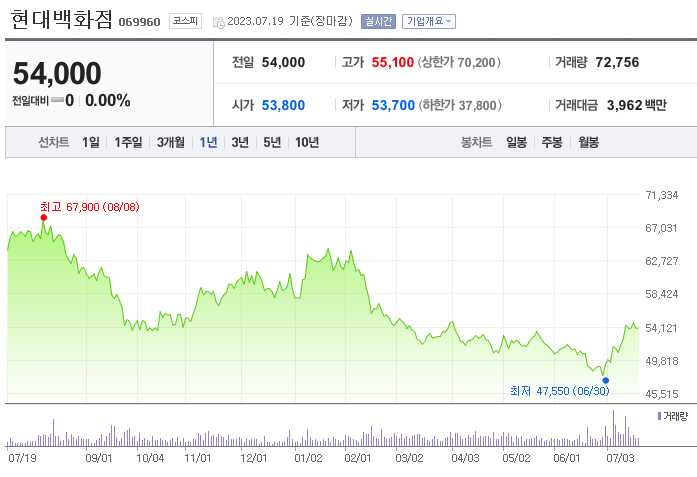Click the 최저 47,550 (06/30) label
697x477 pixels.
pyautogui.click(x=560, y=391)
